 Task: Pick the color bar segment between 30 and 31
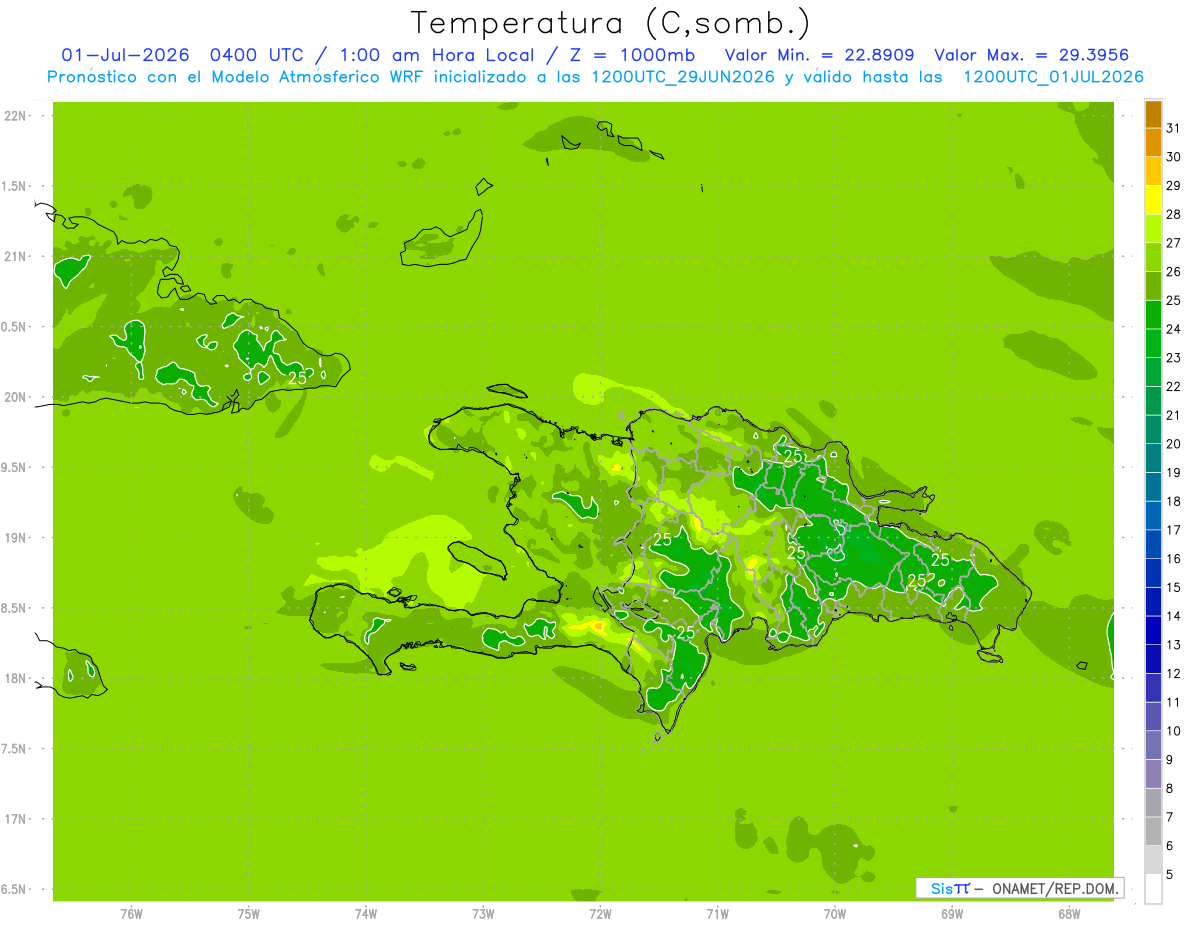(x=1153, y=143)
